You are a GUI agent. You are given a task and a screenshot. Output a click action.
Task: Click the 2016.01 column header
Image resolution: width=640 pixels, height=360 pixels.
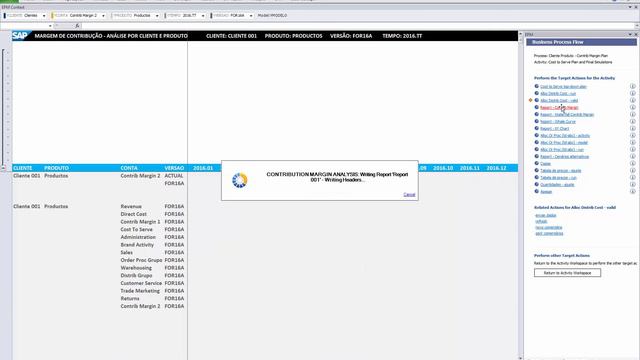click(203, 168)
